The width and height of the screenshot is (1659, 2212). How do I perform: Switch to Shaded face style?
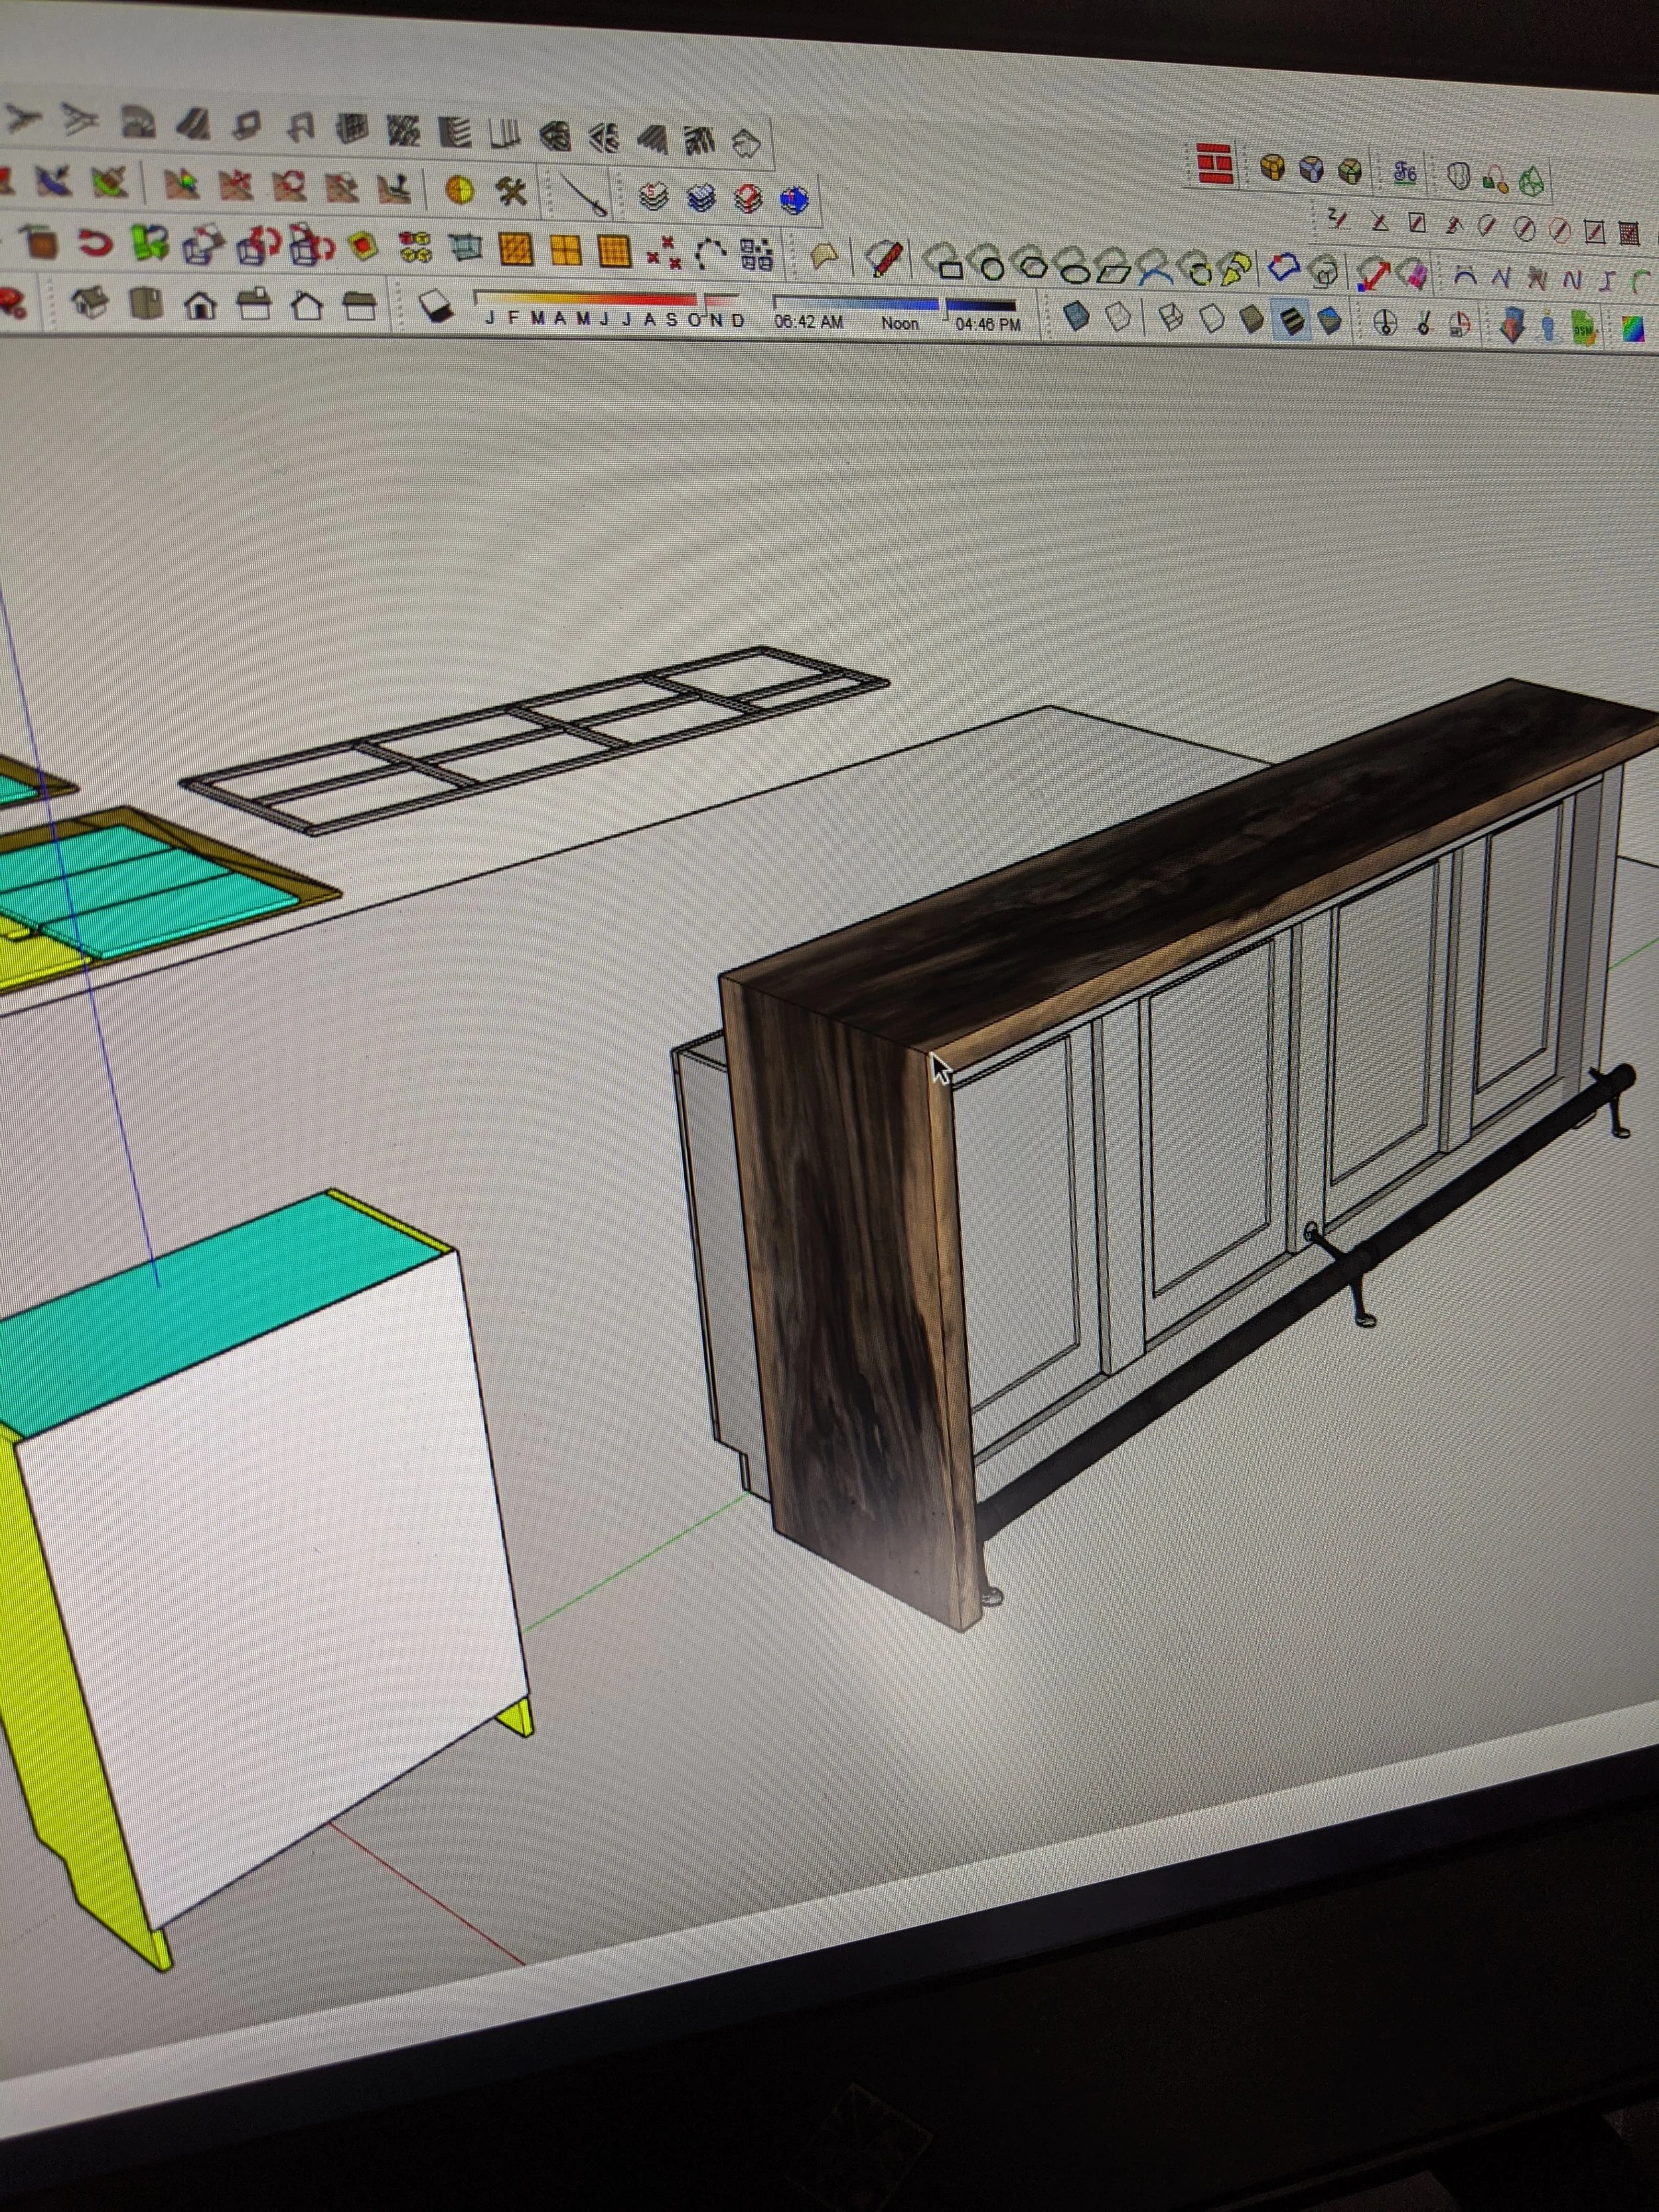(x=1251, y=320)
